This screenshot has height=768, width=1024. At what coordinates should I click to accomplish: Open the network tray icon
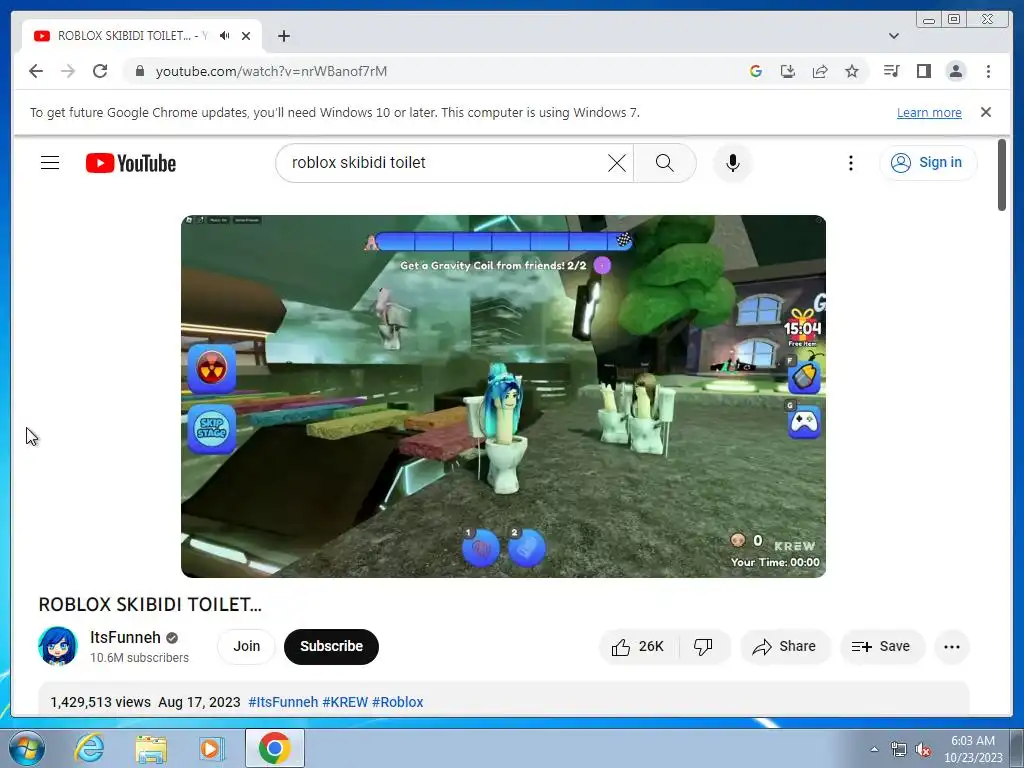pyautogui.click(x=899, y=749)
